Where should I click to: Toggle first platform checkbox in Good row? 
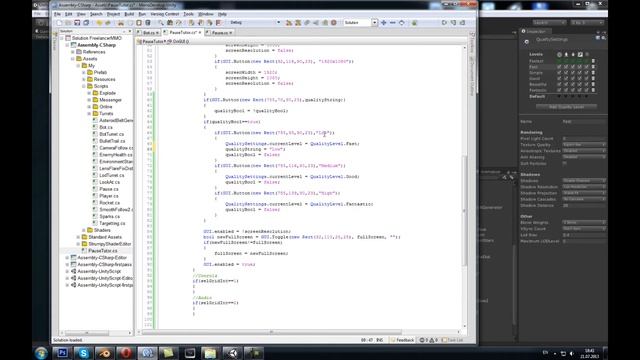tap(559, 78)
